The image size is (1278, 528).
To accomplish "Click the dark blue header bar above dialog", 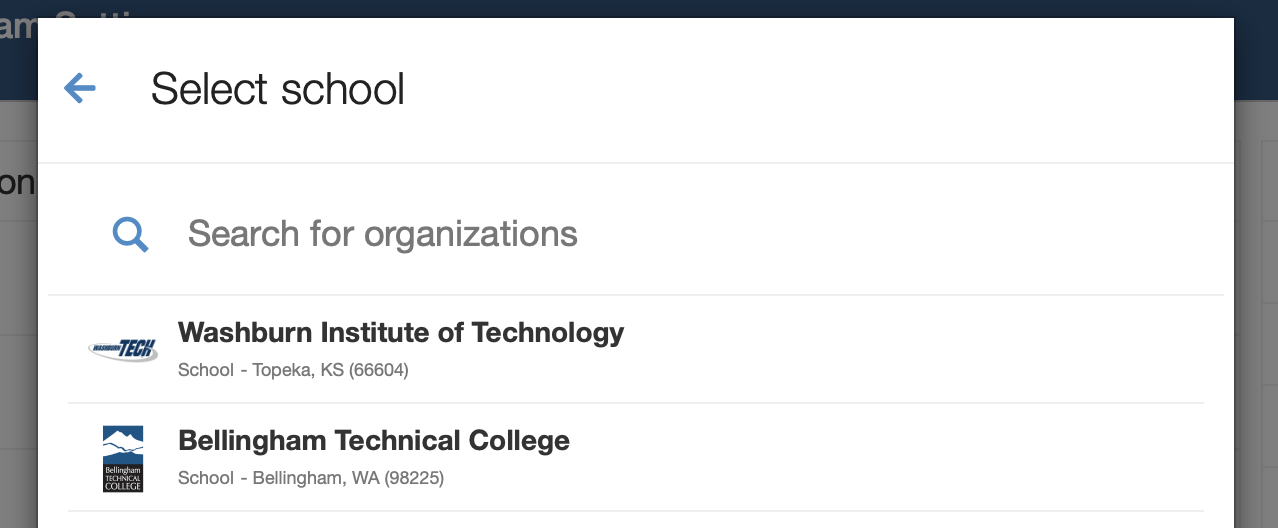I will pos(640,8).
